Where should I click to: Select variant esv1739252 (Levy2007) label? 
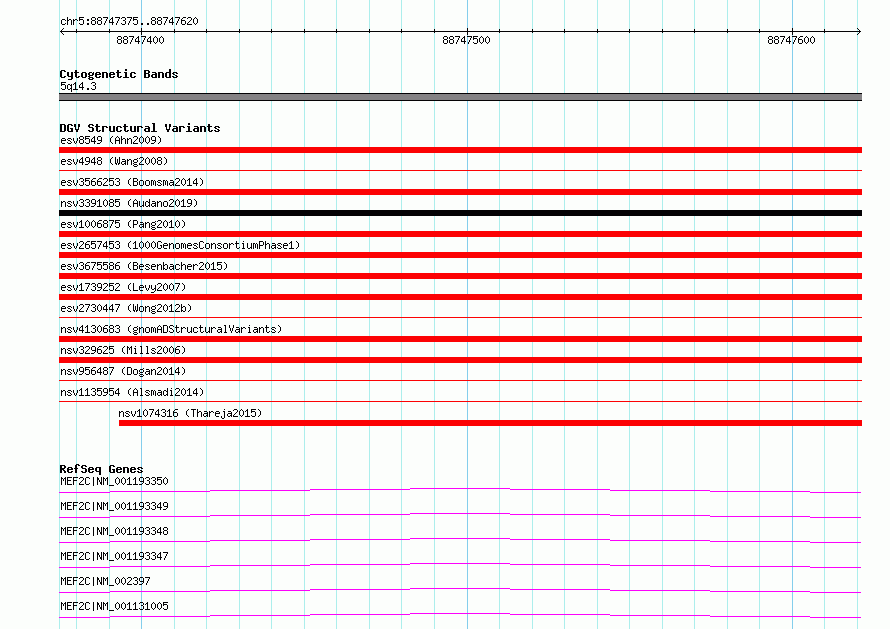click(123, 287)
